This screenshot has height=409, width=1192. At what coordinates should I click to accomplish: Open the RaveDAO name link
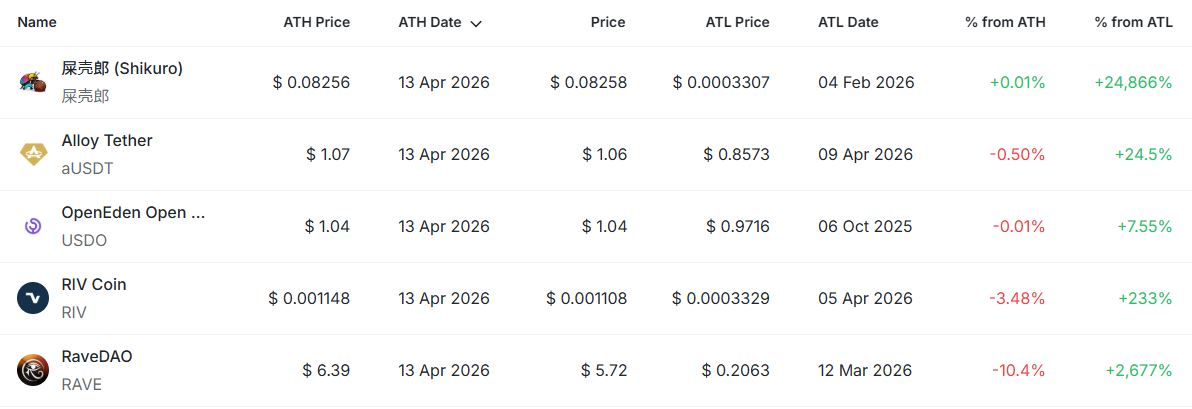coord(97,357)
